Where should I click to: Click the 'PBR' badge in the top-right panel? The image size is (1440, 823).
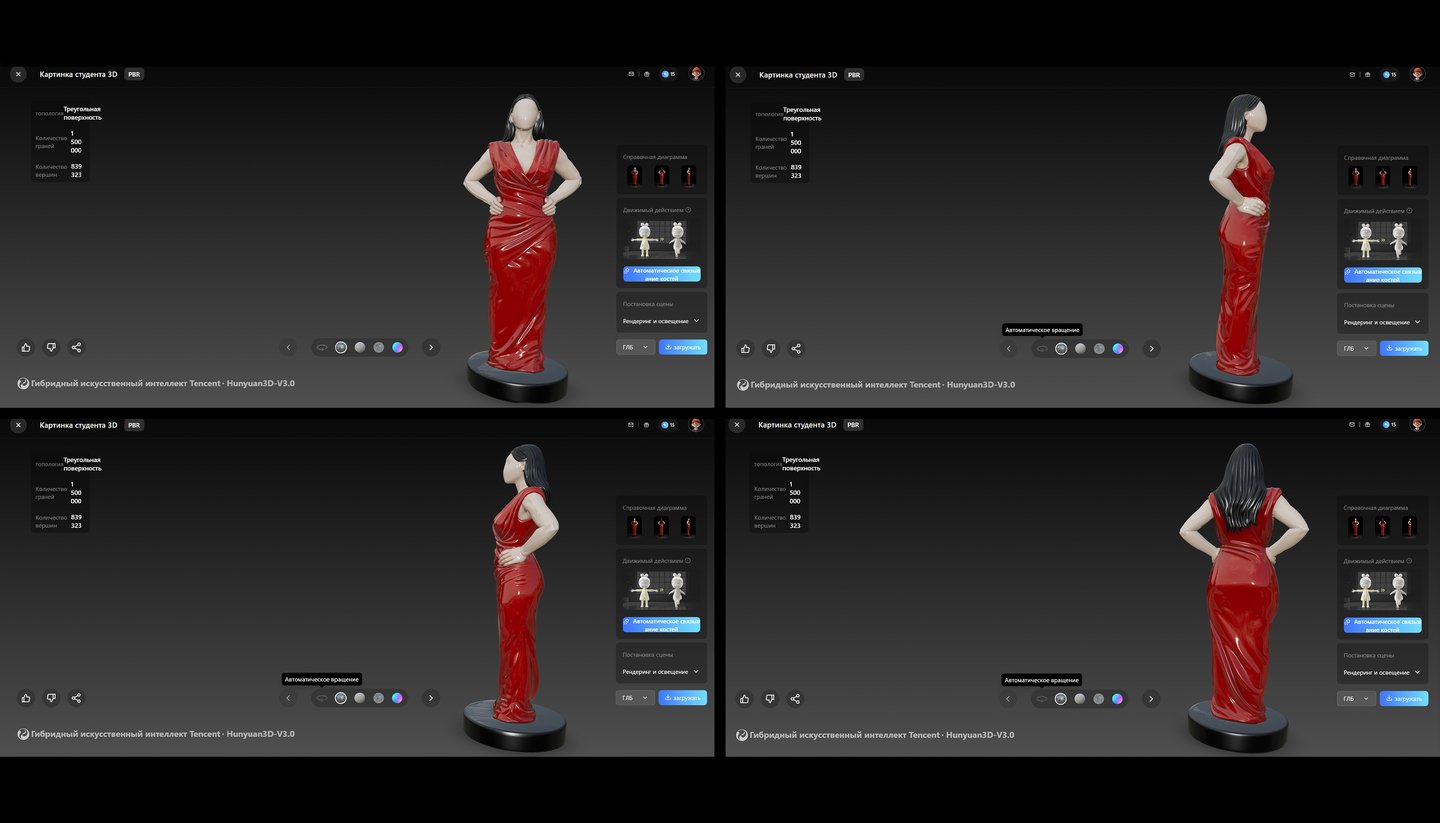tap(854, 74)
